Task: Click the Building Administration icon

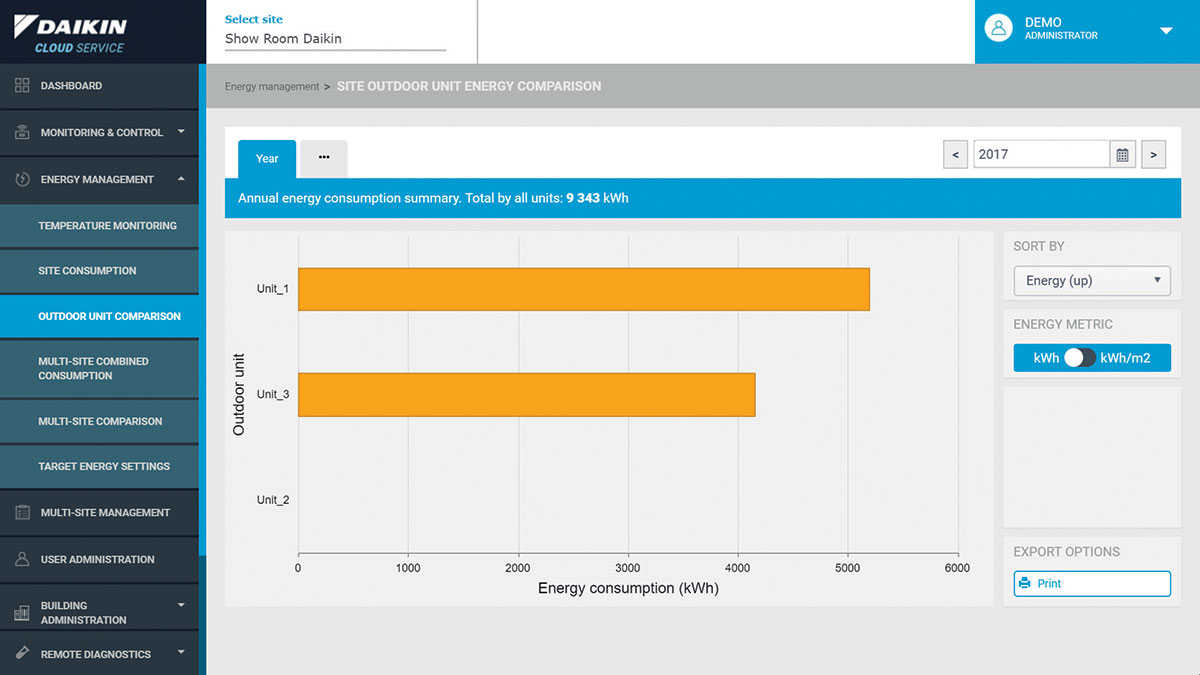Action: tap(22, 613)
